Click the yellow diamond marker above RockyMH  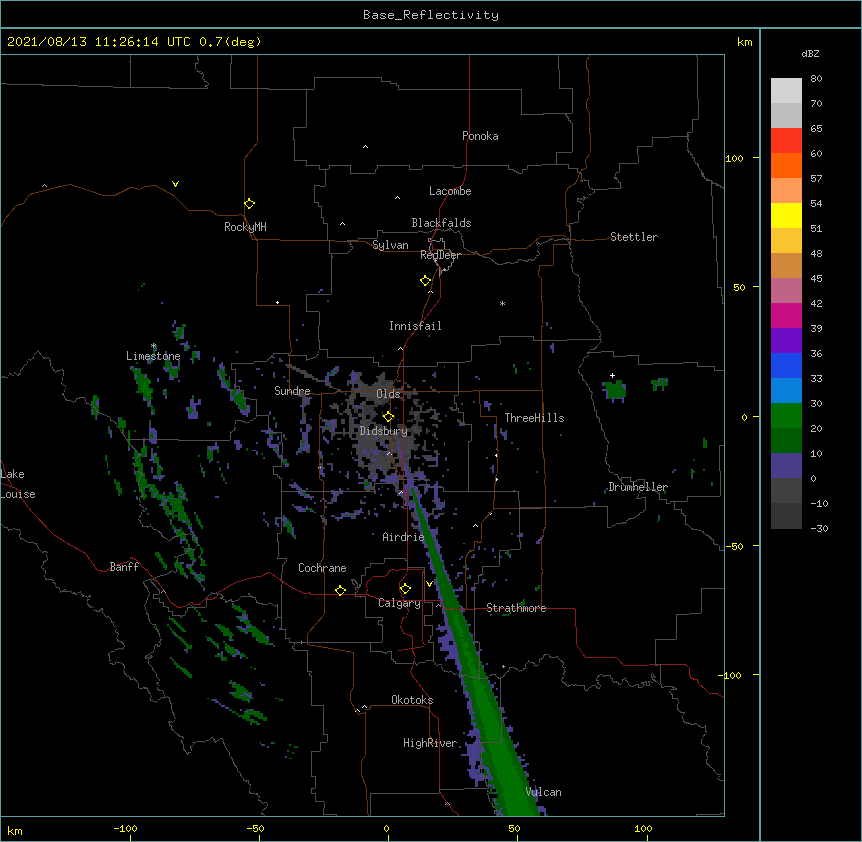(249, 204)
